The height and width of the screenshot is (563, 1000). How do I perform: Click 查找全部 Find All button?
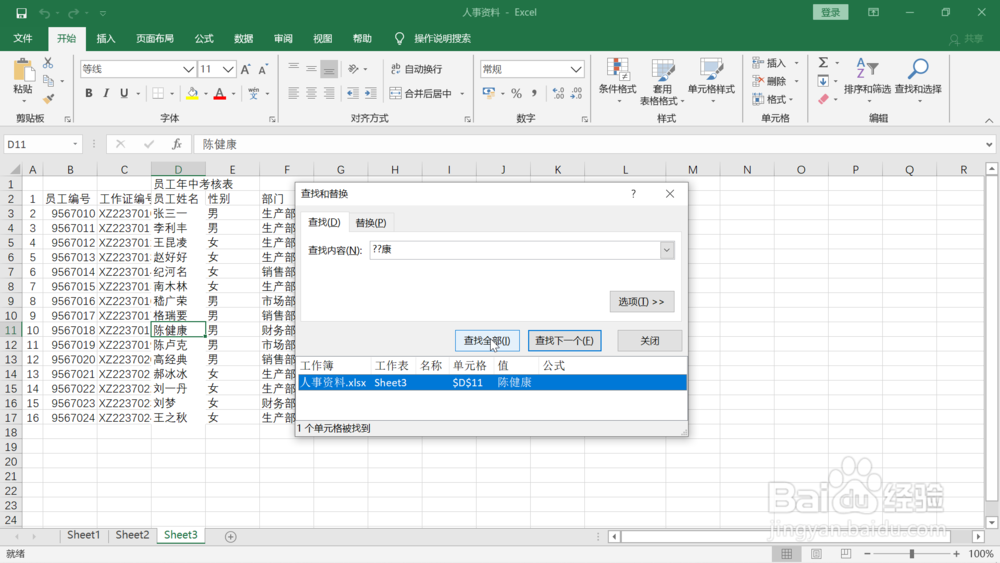coord(487,340)
